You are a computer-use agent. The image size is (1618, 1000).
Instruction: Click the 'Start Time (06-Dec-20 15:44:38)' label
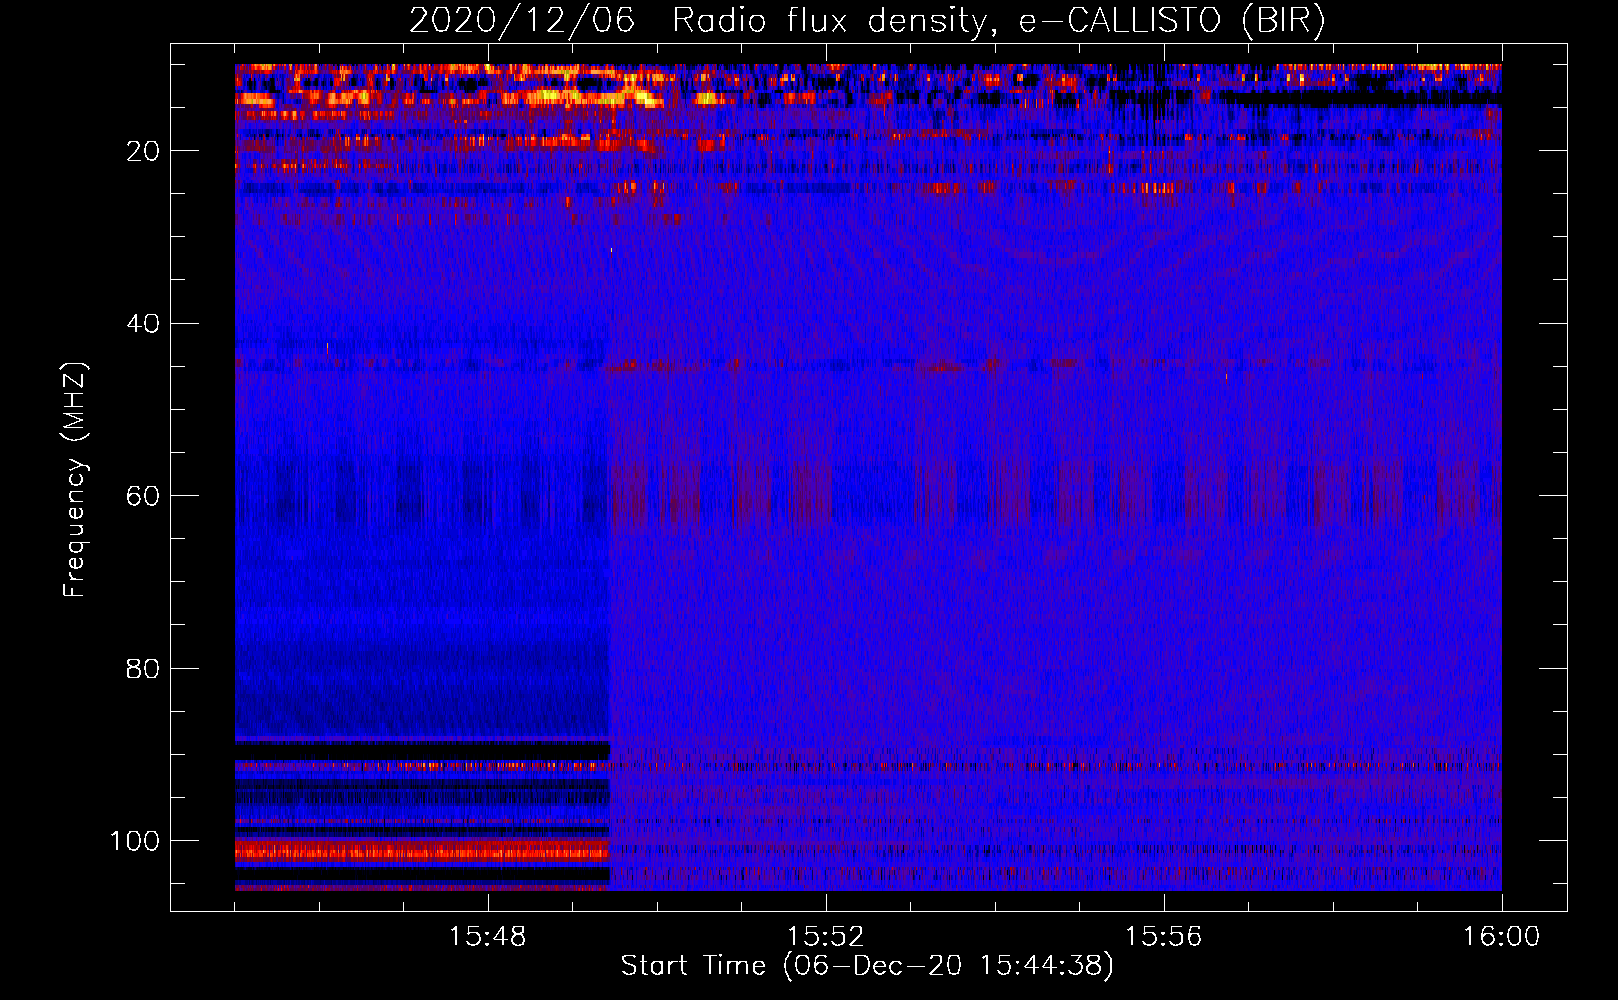[x=867, y=966]
